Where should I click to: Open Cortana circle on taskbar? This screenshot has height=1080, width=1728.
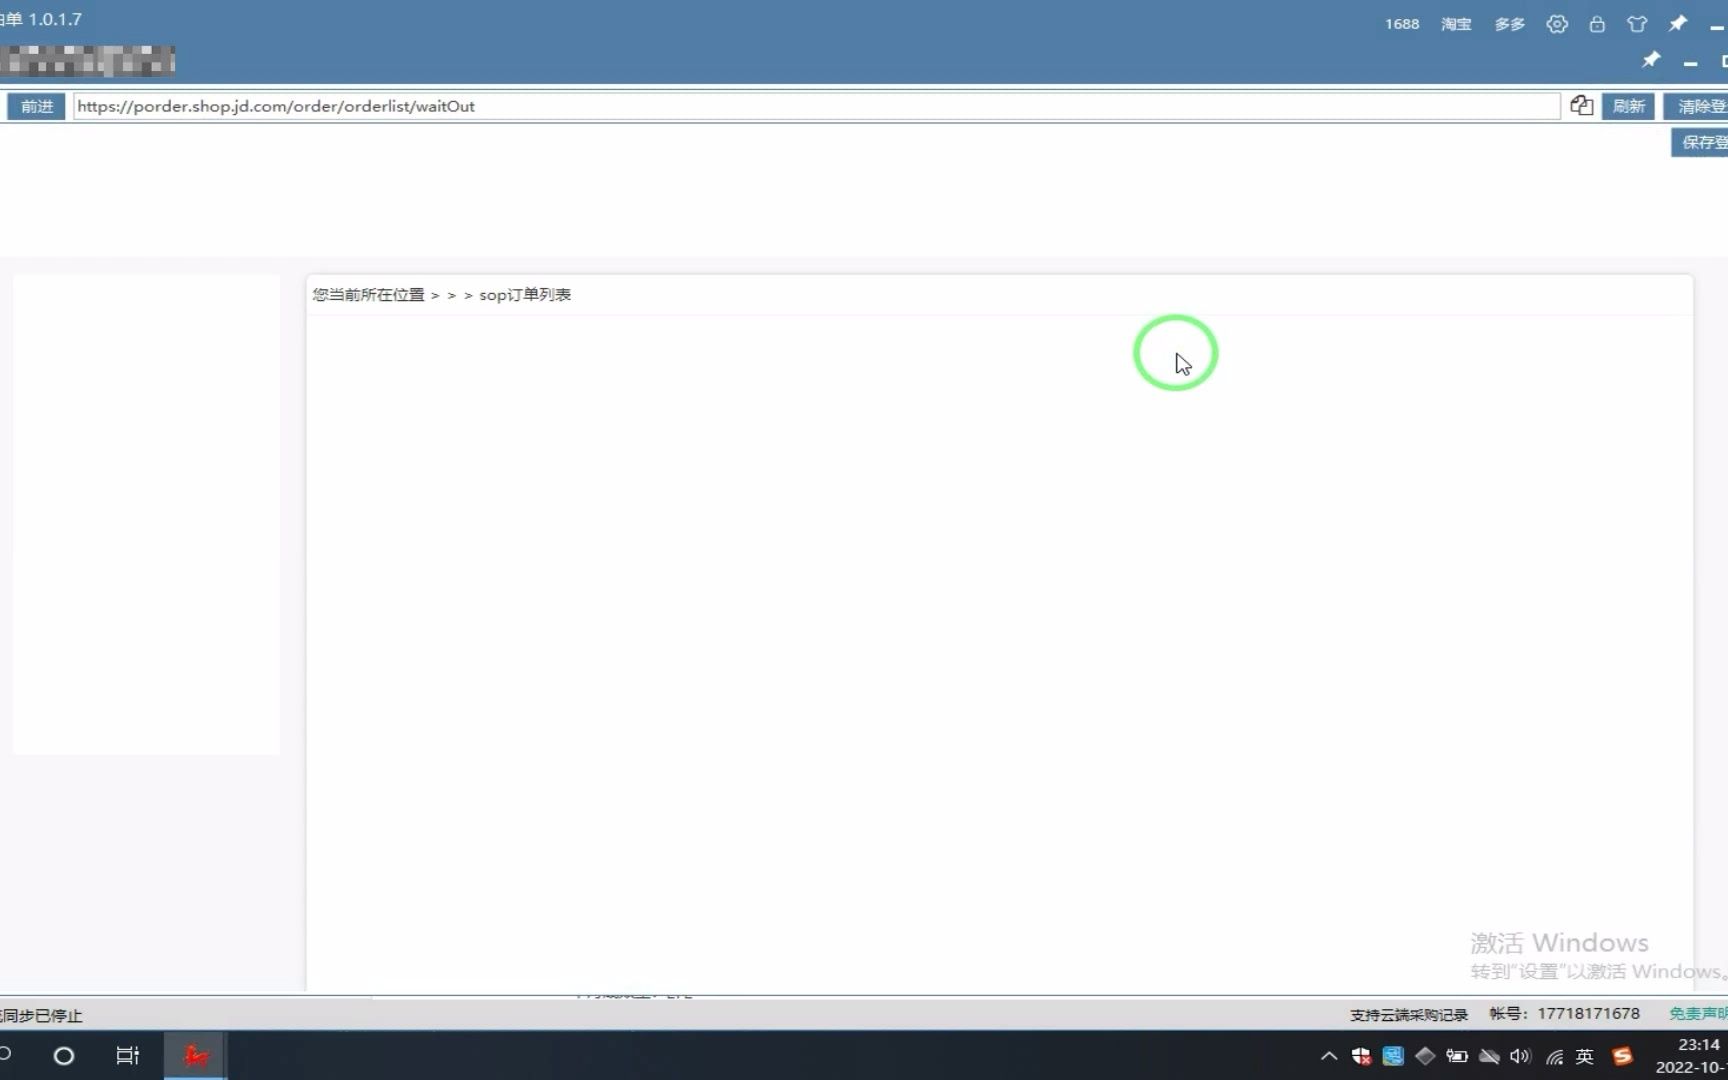(x=64, y=1056)
